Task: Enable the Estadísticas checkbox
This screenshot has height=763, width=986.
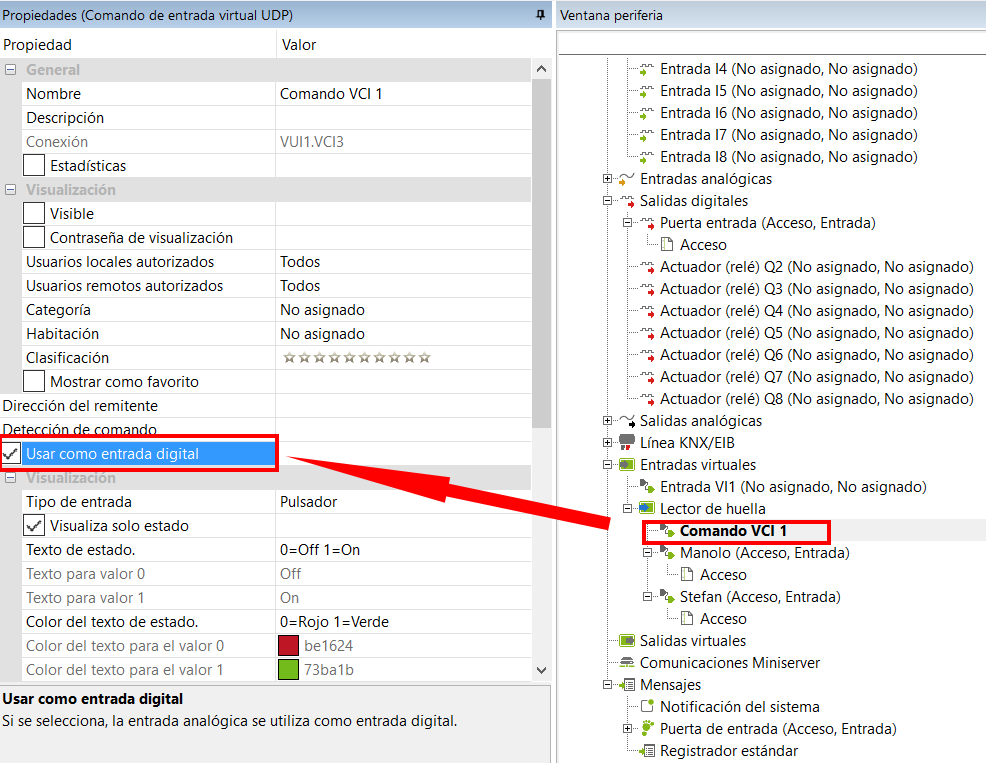Action: 35,165
